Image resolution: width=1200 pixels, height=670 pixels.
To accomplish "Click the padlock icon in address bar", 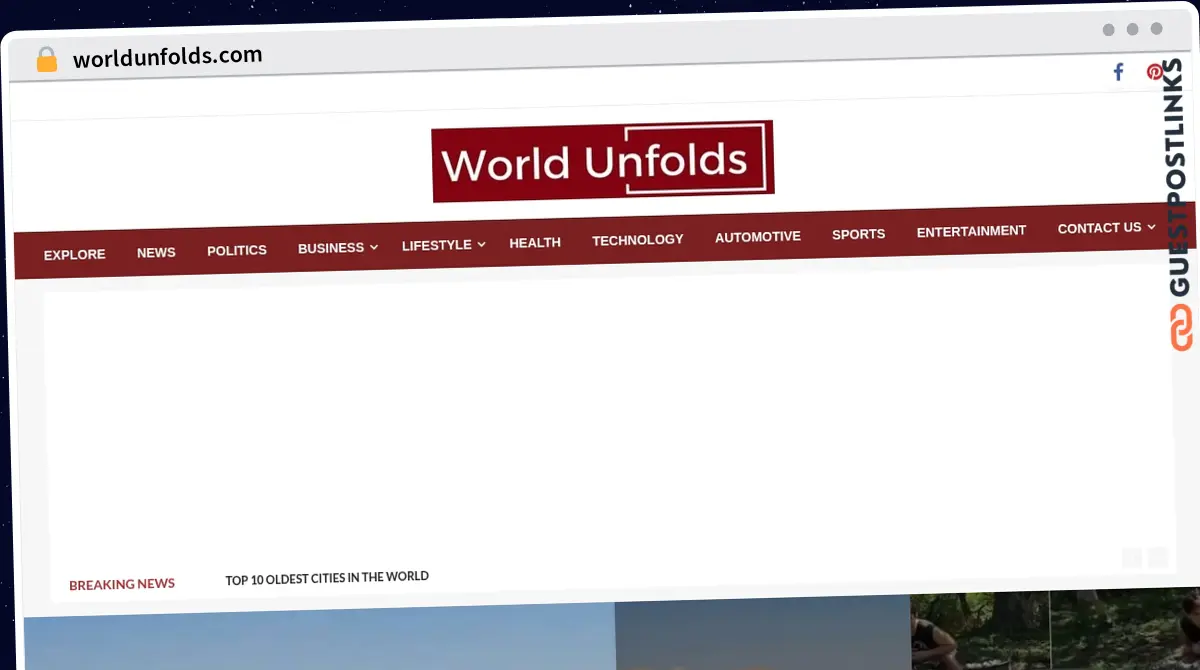I will [46, 60].
